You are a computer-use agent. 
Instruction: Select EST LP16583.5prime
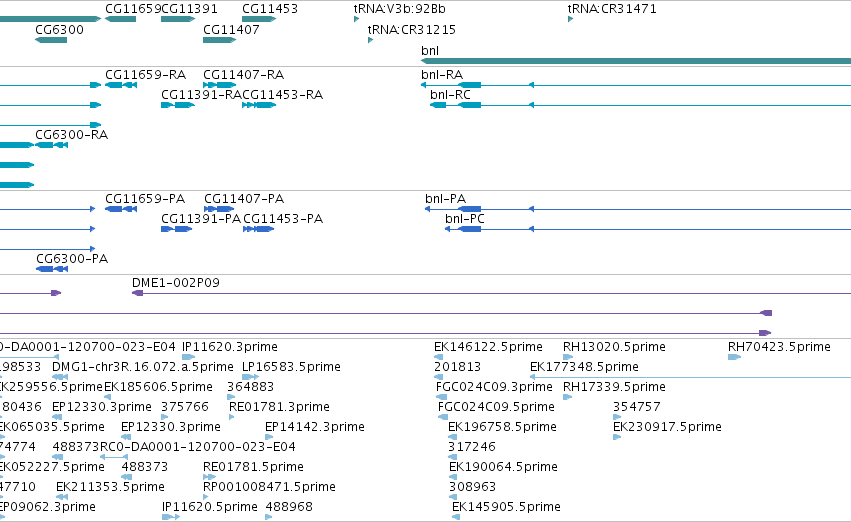291,367
